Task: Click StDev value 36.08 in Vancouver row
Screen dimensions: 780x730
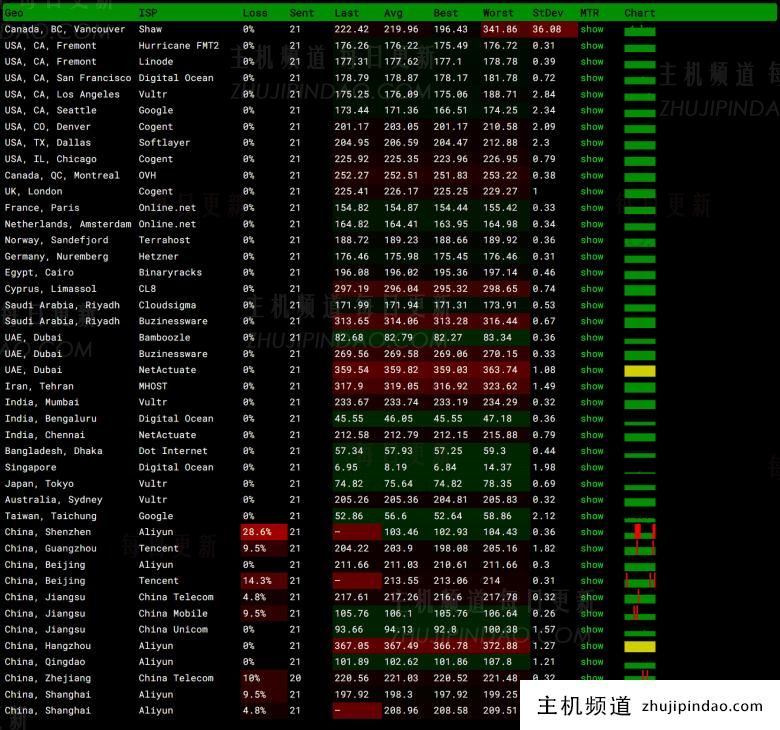Action: click(547, 29)
